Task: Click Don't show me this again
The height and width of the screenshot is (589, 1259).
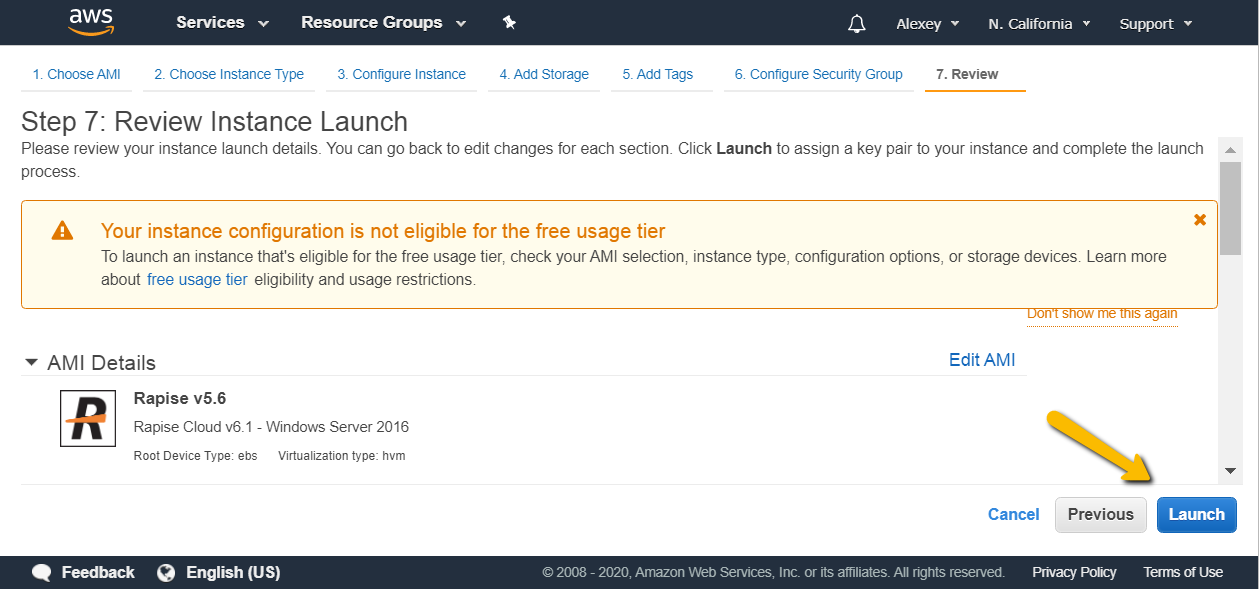Action: [1102, 314]
